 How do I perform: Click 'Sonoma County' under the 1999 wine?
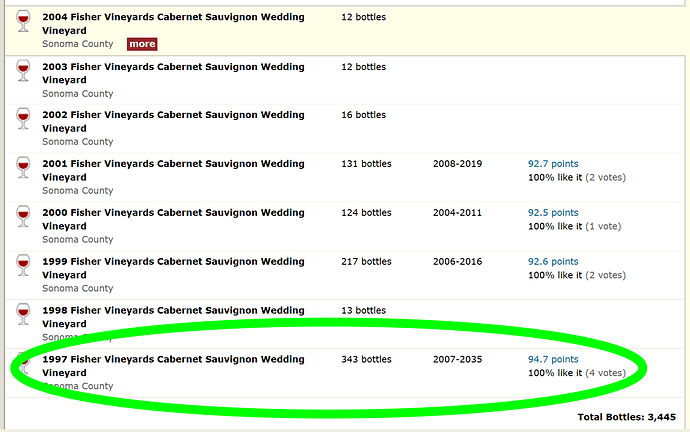[x=78, y=288]
